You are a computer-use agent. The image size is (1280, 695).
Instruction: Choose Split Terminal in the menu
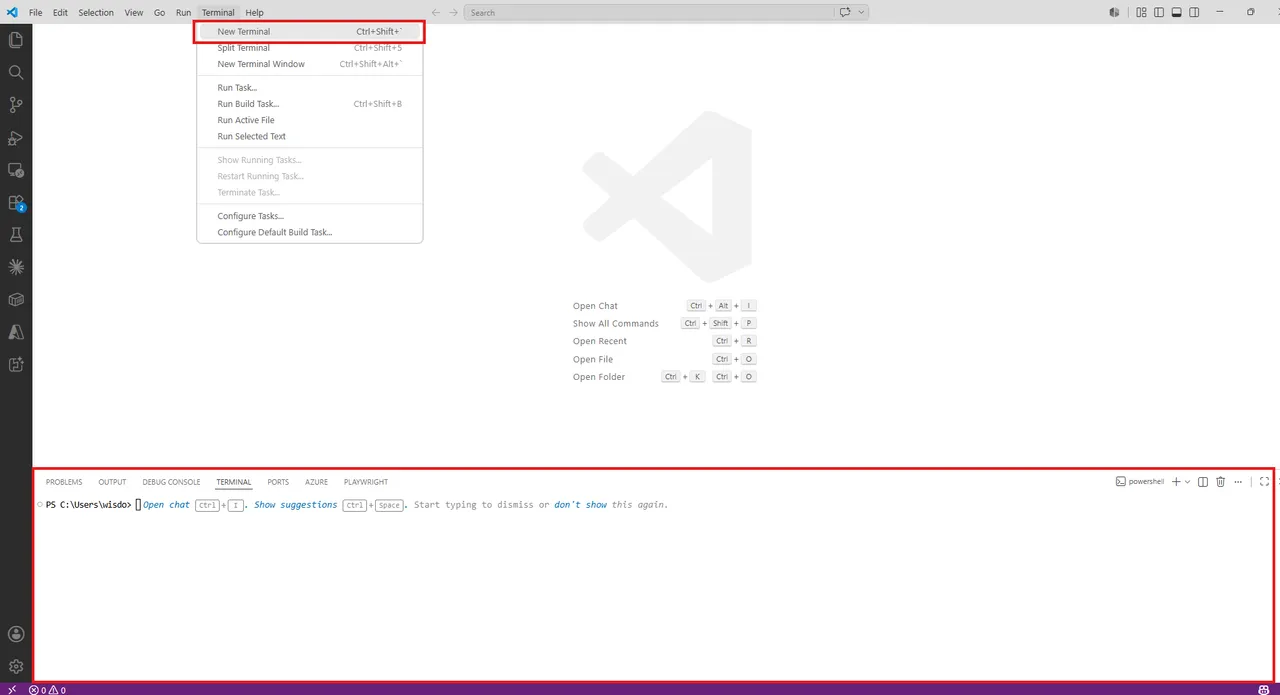310,48
